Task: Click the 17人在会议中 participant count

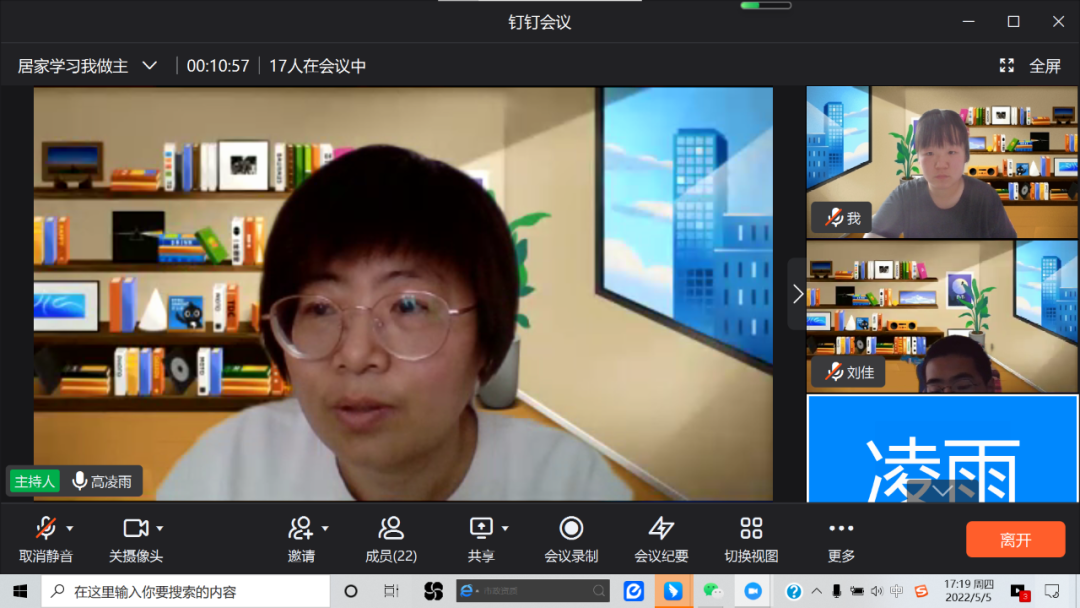Action: click(317, 66)
